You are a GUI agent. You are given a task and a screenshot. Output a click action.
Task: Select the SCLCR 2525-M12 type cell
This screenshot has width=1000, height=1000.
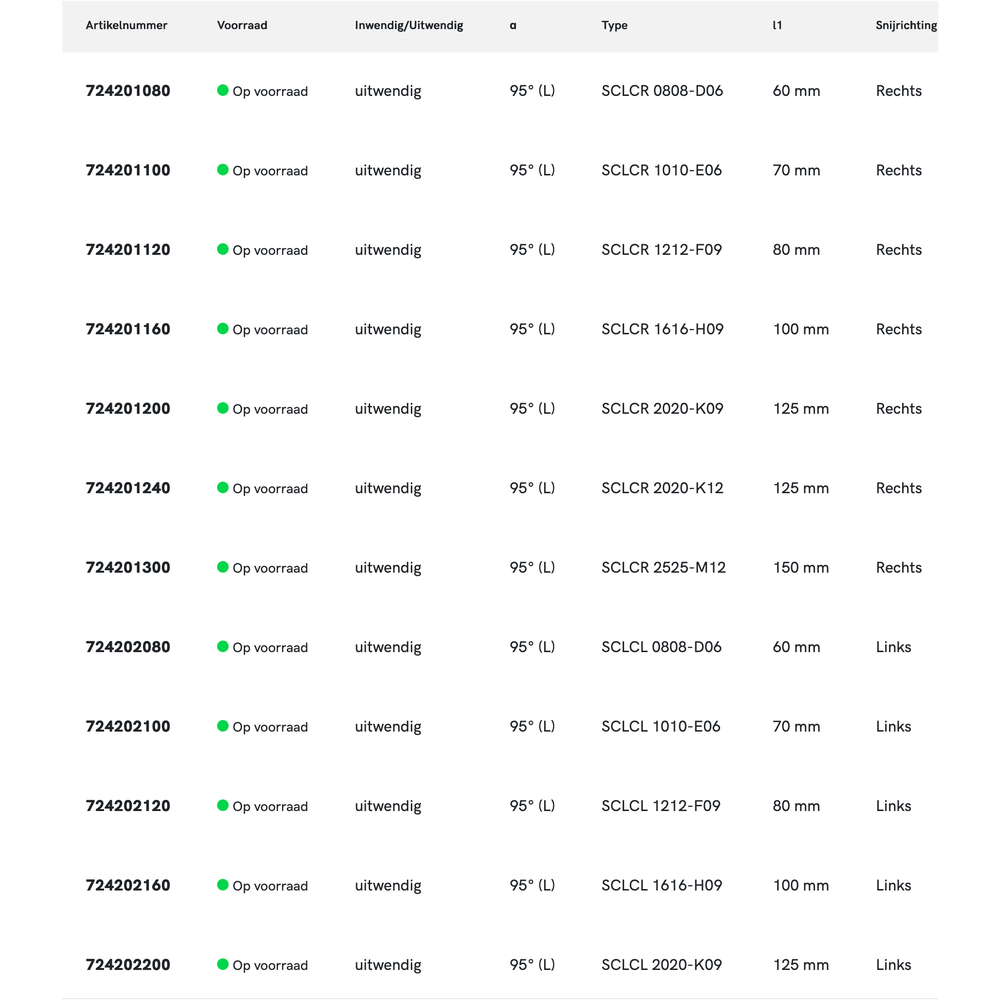(x=663, y=568)
